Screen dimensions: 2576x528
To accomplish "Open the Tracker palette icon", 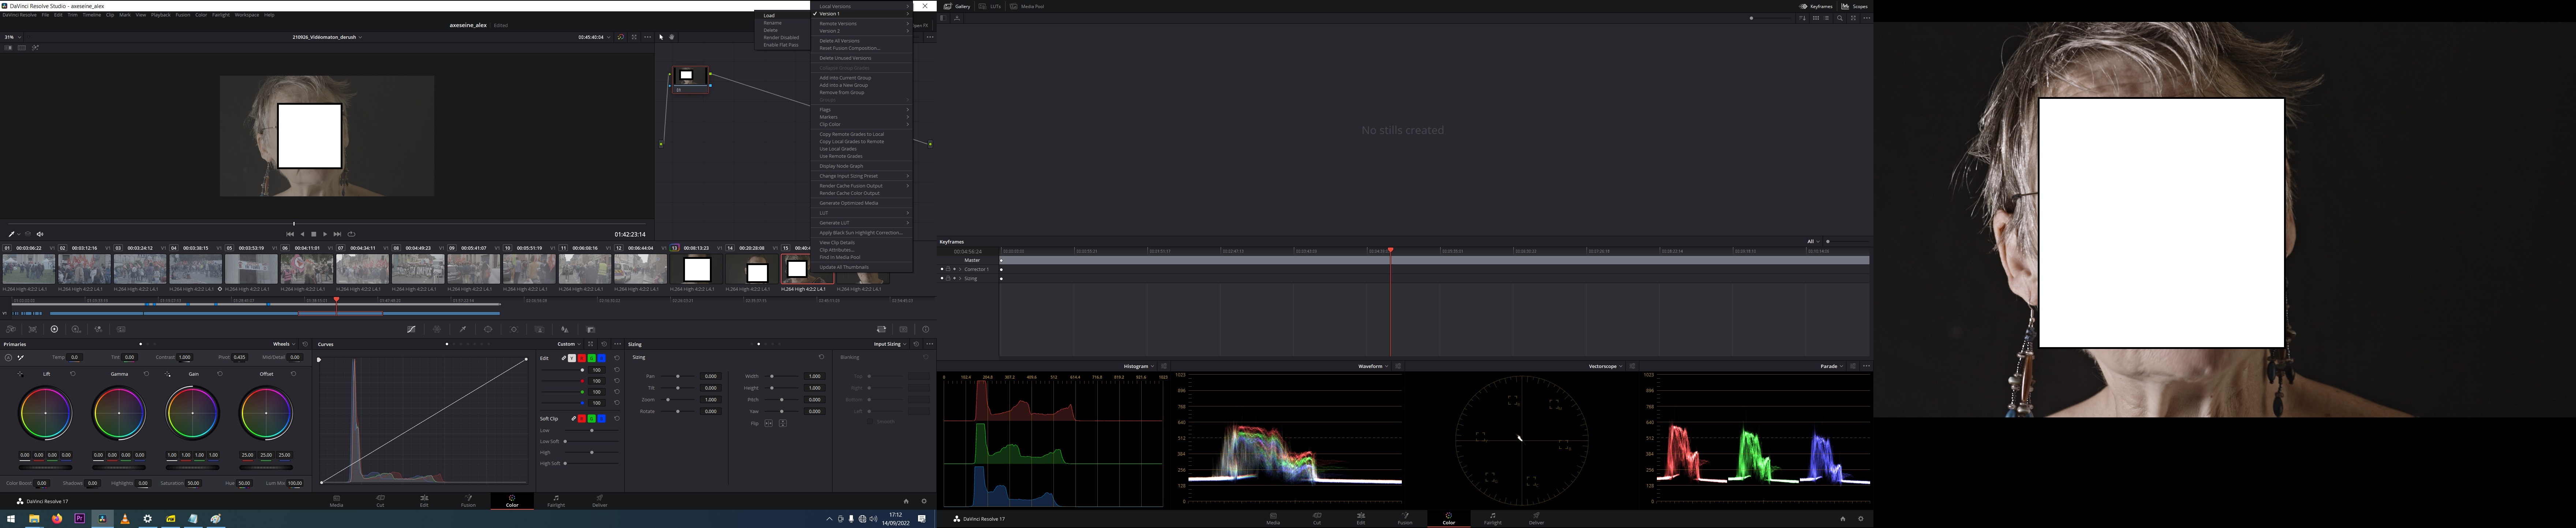I will (x=514, y=329).
